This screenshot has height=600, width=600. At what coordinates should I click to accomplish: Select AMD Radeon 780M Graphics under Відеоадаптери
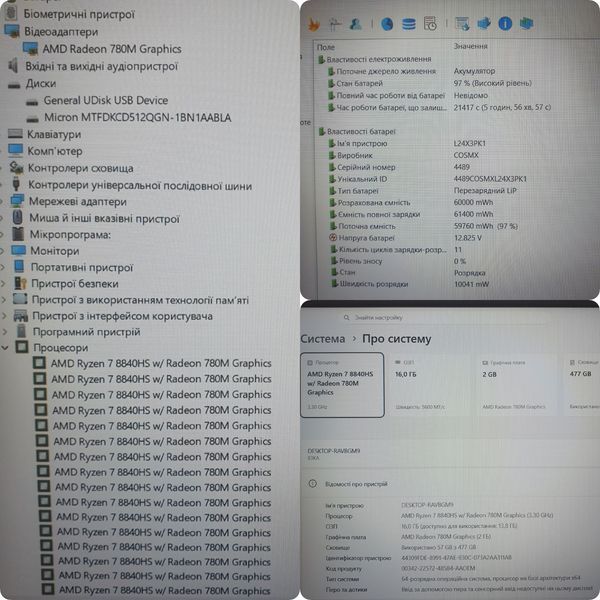click(x=112, y=49)
